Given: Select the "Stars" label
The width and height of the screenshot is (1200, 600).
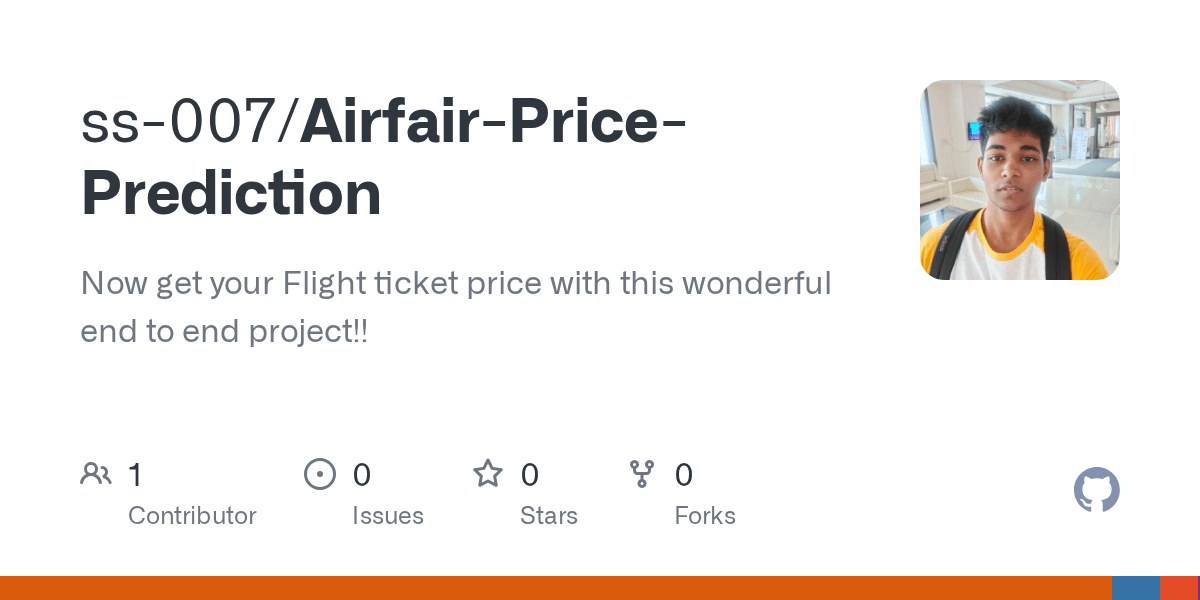Looking at the screenshot, I should point(549,516).
